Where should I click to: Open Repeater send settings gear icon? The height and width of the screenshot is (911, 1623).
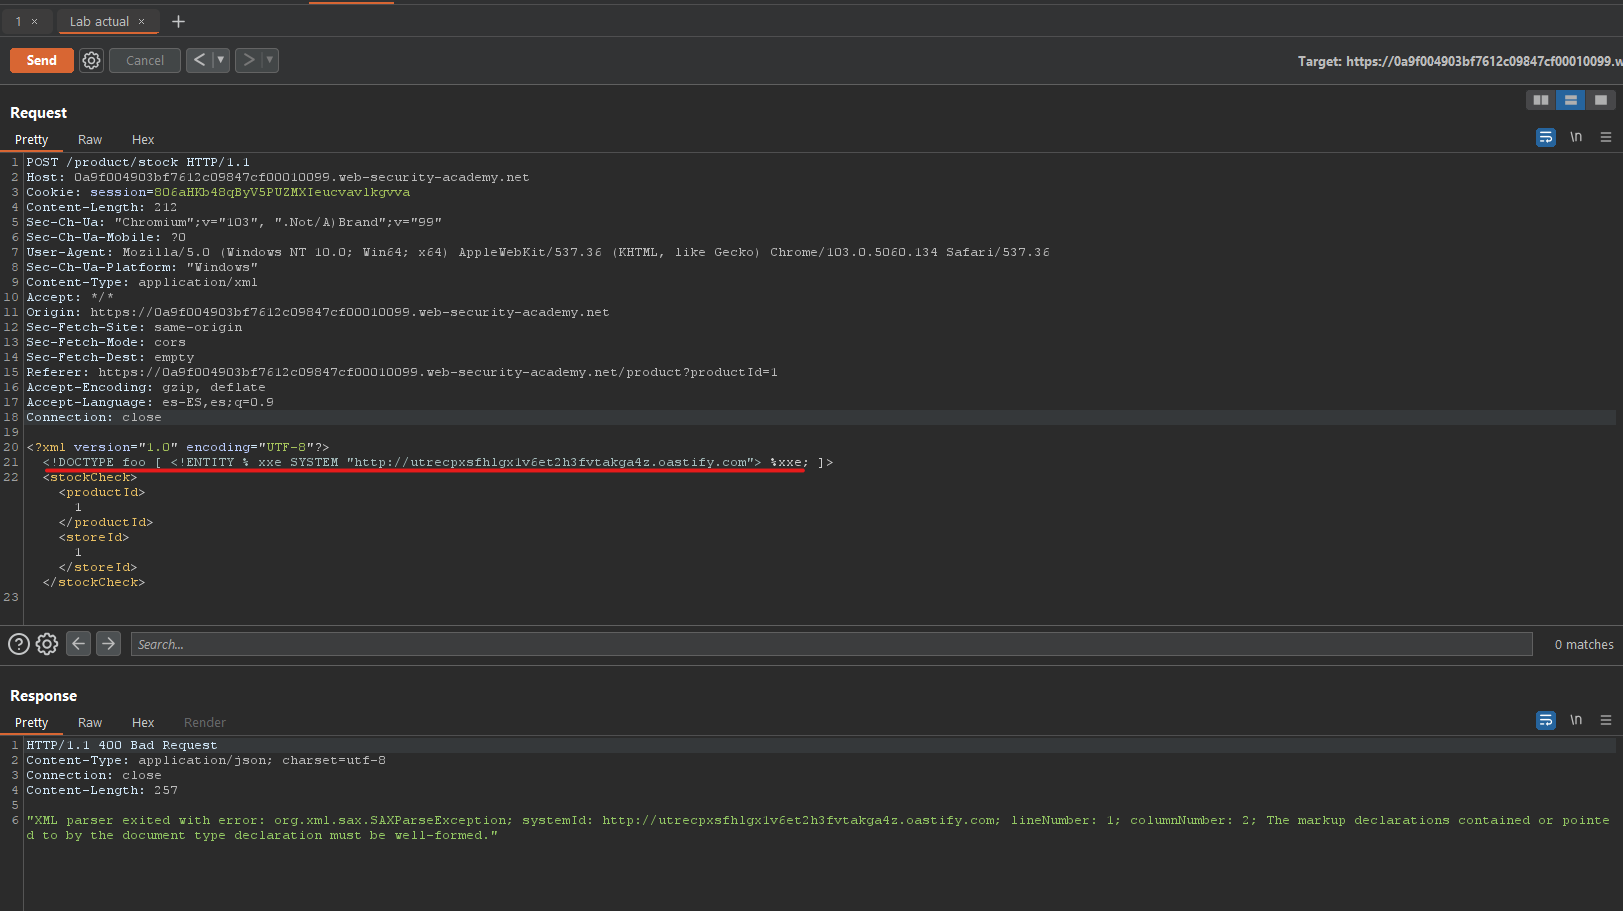coord(91,61)
